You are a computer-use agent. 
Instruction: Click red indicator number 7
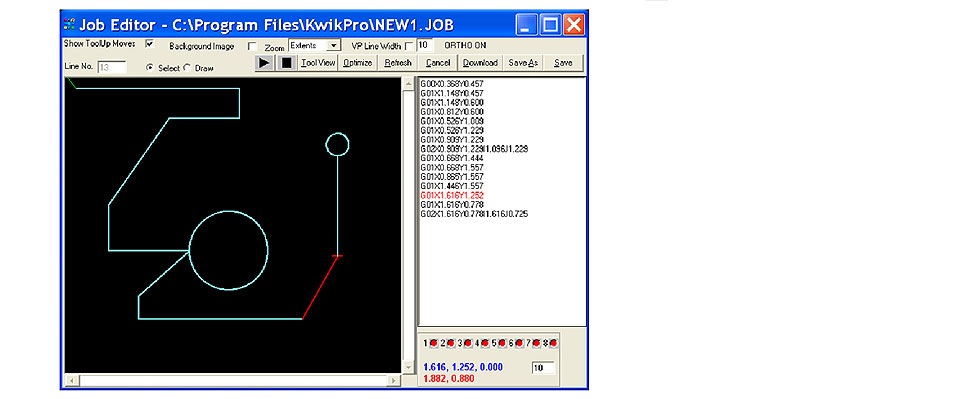pyautogui.click(x=537, y=344)
